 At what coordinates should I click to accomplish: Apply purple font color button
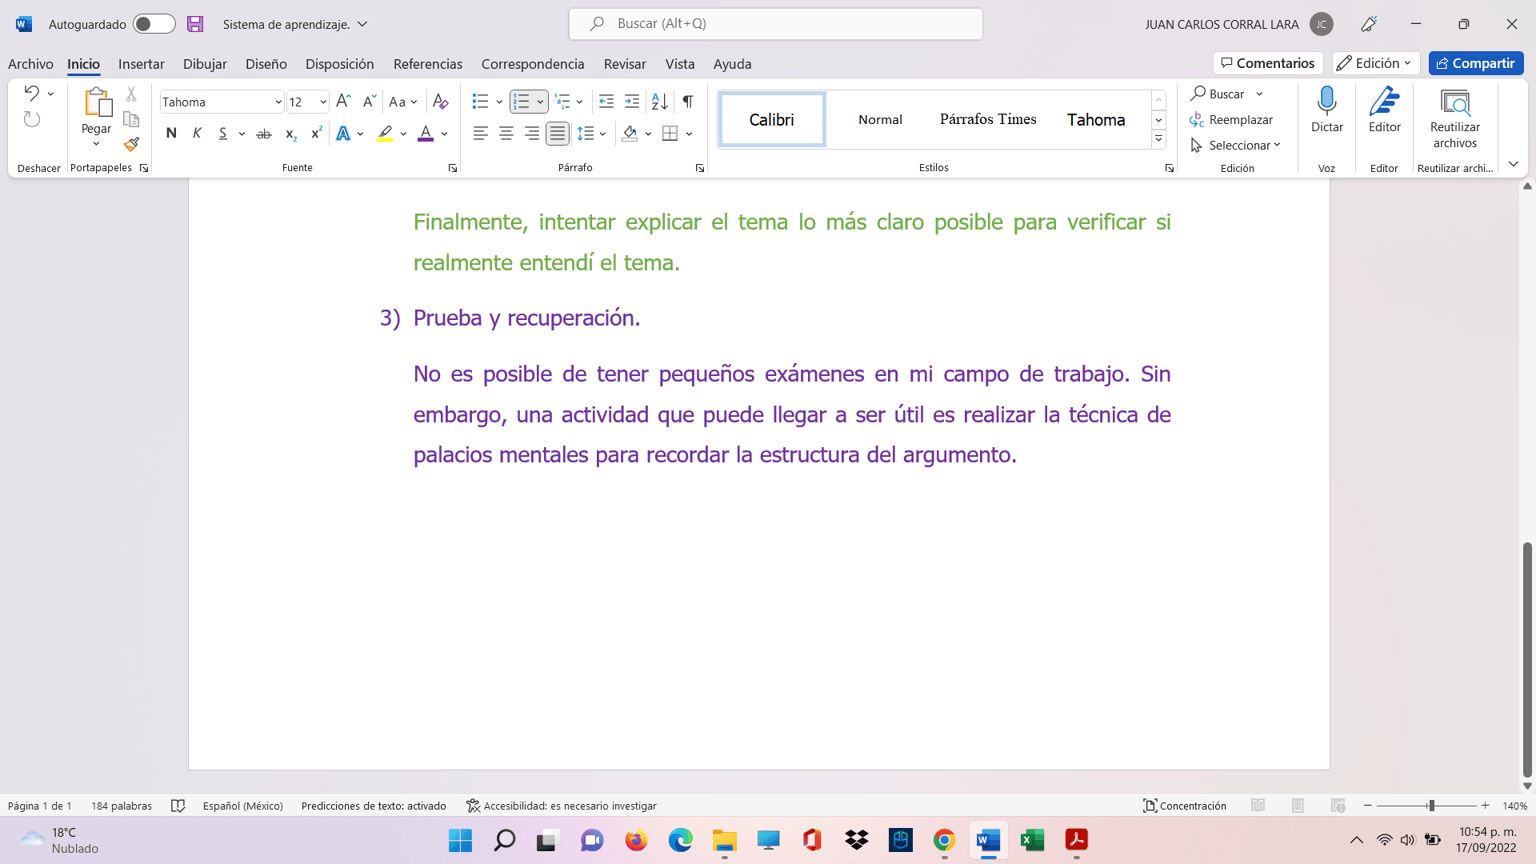tap(426, 133)
